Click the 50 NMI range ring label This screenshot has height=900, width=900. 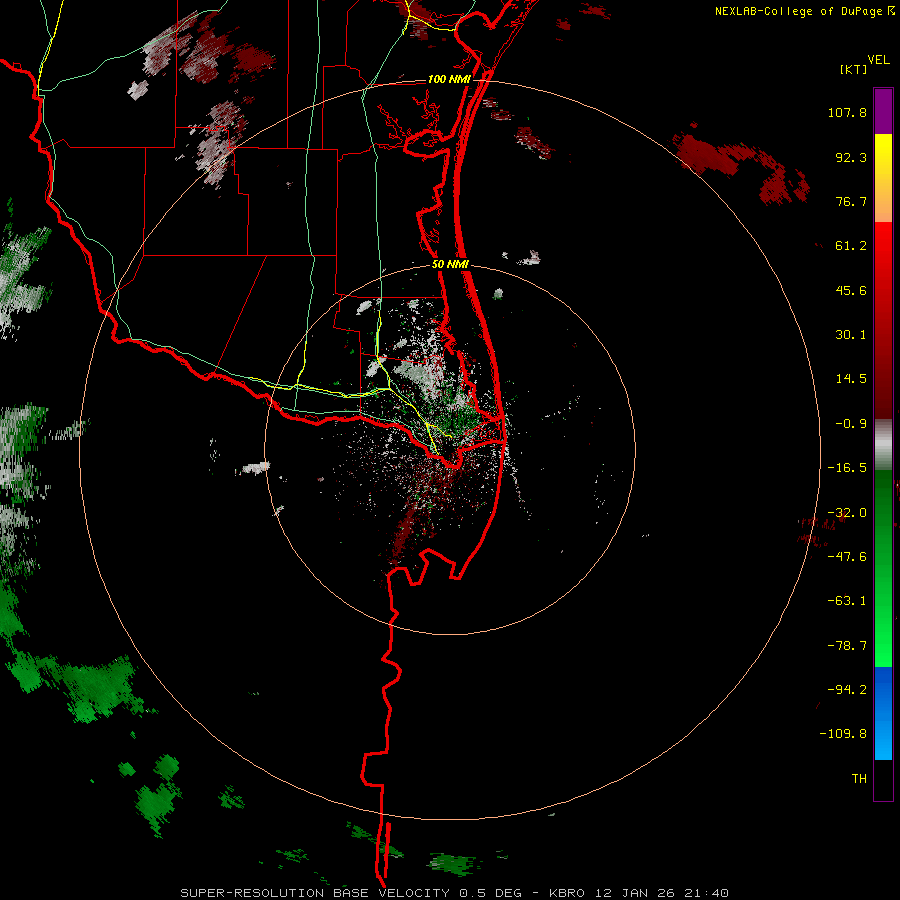pos(450,265)
